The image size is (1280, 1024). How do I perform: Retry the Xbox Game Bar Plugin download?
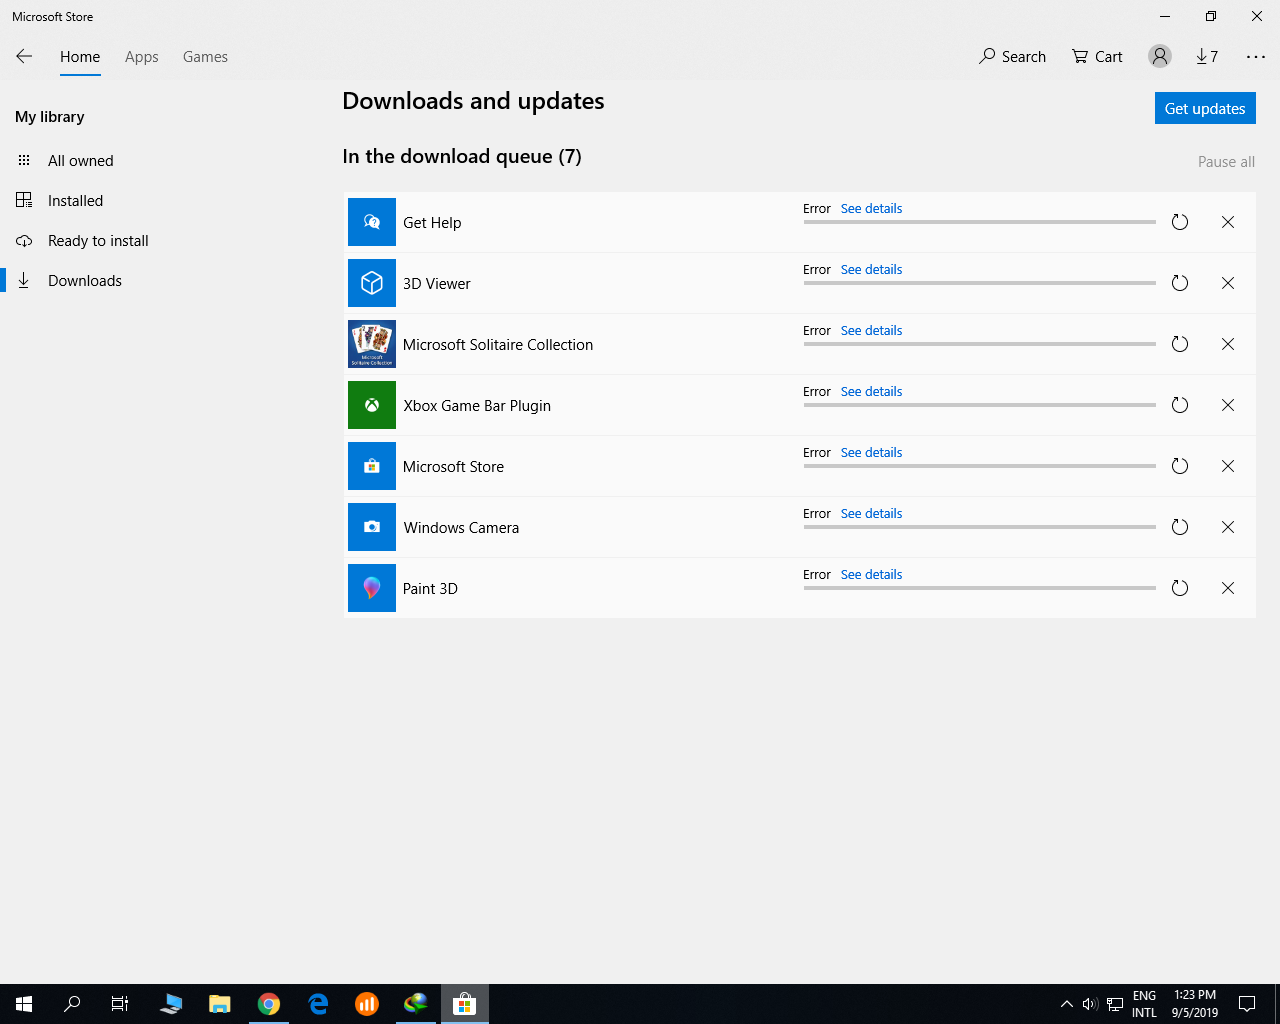[1180, 405]
